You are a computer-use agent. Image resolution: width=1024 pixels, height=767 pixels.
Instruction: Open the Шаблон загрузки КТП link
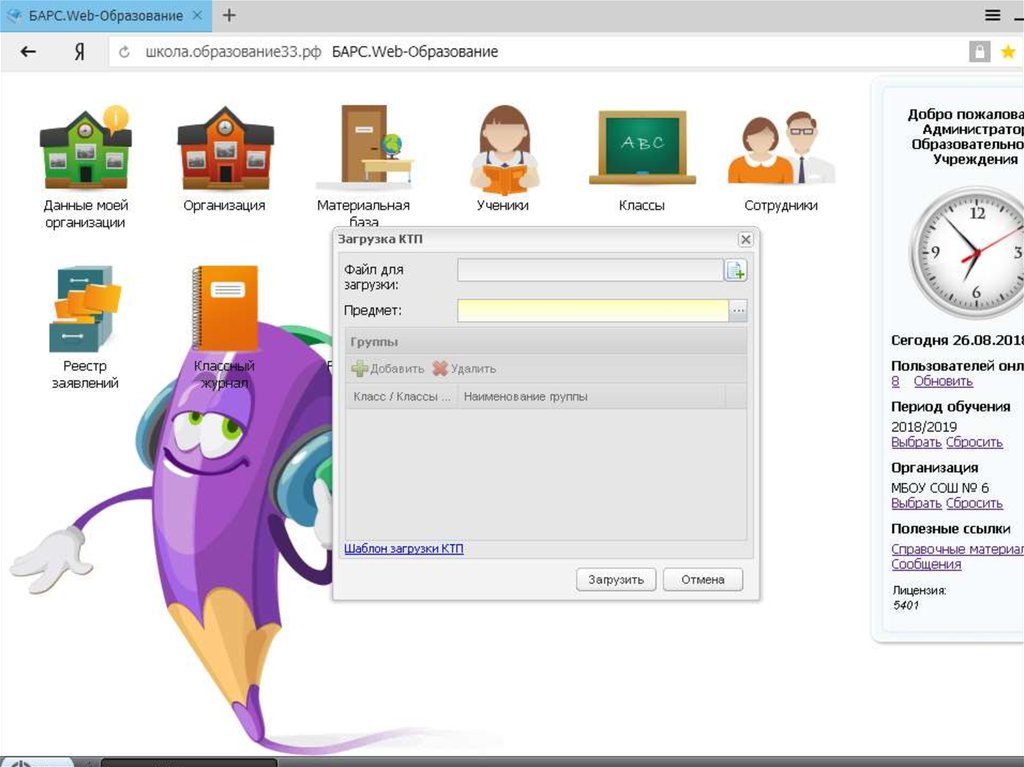(x=403, y=549)
